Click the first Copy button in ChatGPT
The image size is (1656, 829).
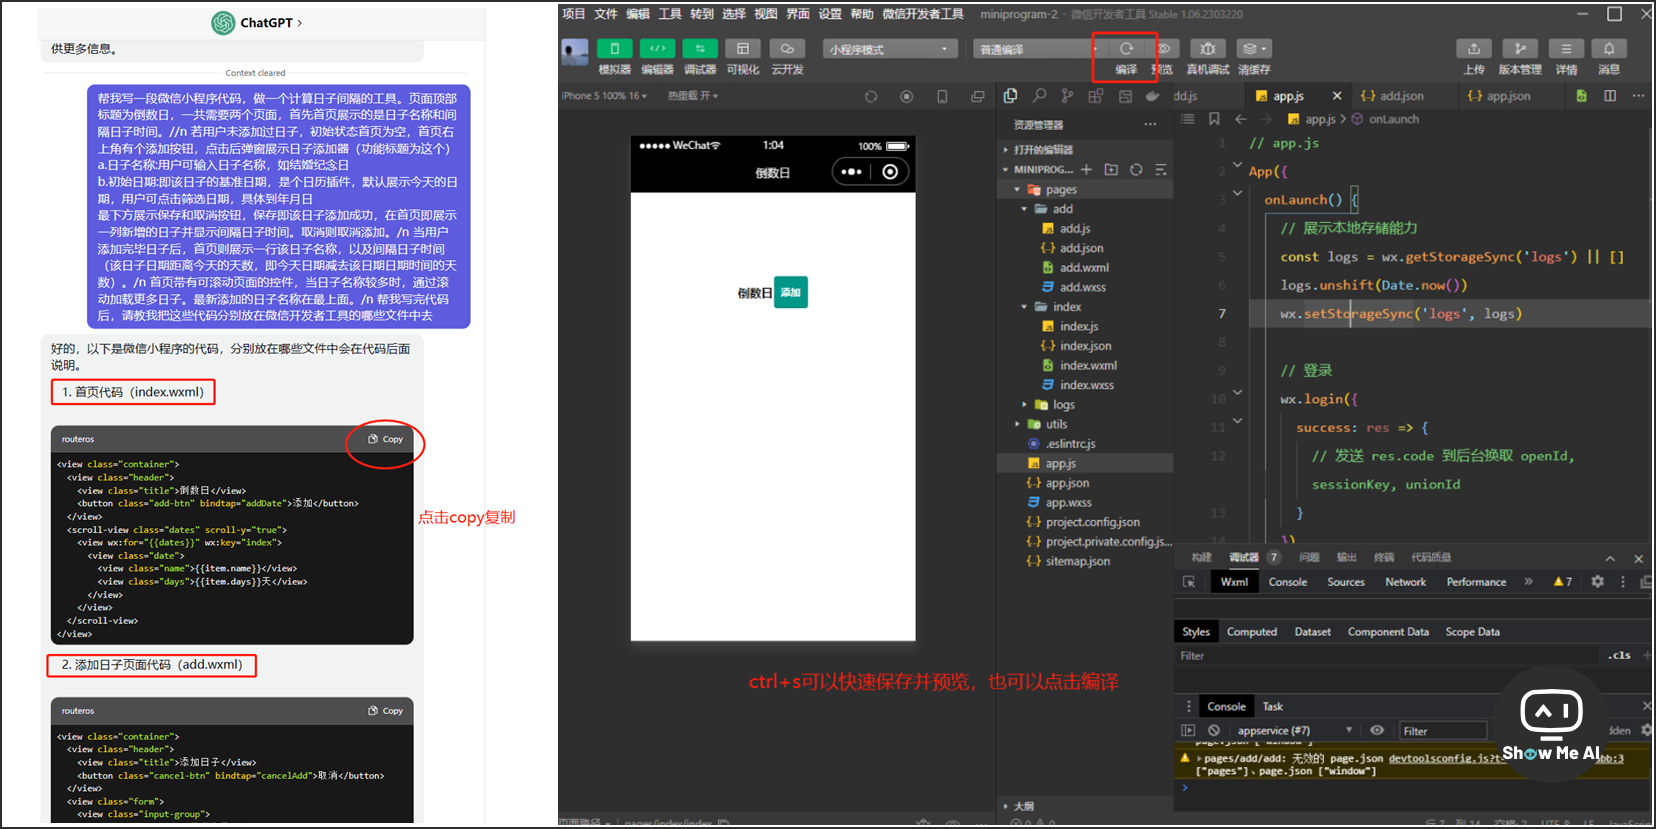(x=386, y=439)
